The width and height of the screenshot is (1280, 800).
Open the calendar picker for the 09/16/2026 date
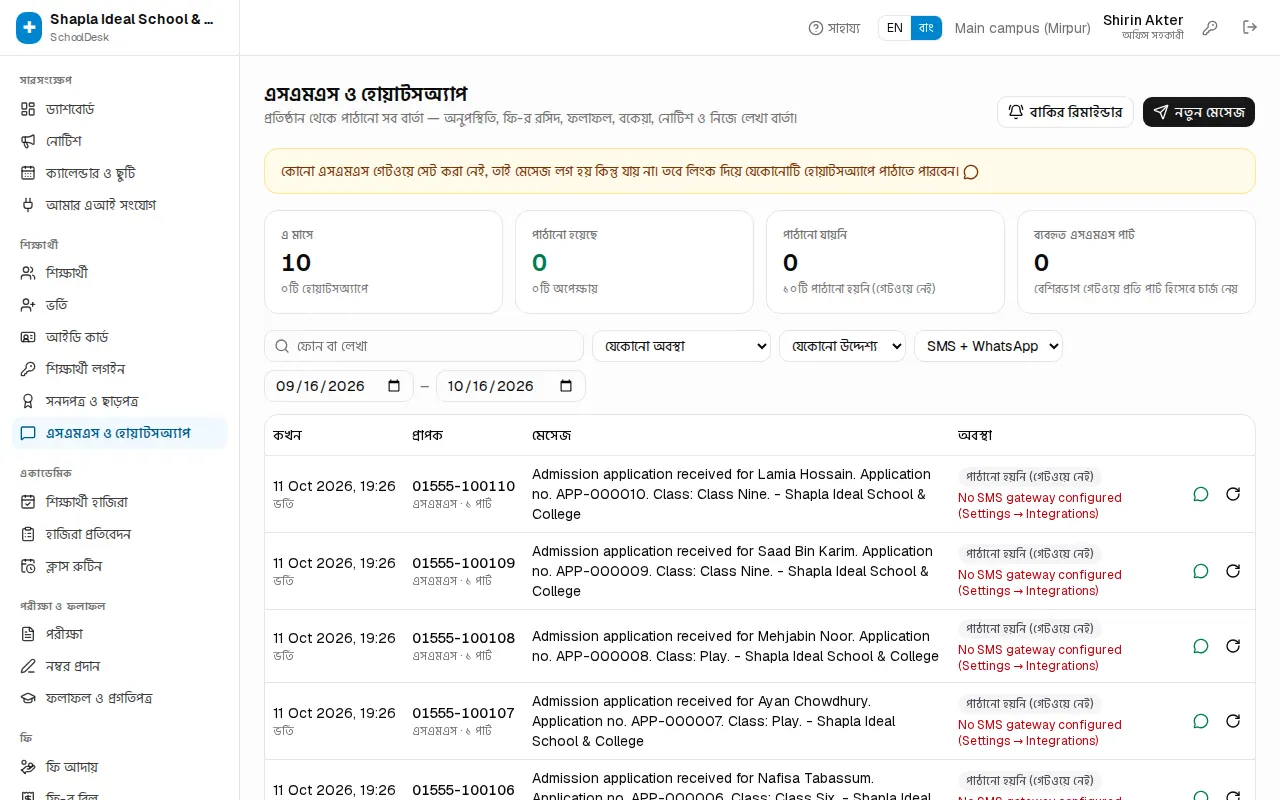pyautogui.click(x=394, y=386)
